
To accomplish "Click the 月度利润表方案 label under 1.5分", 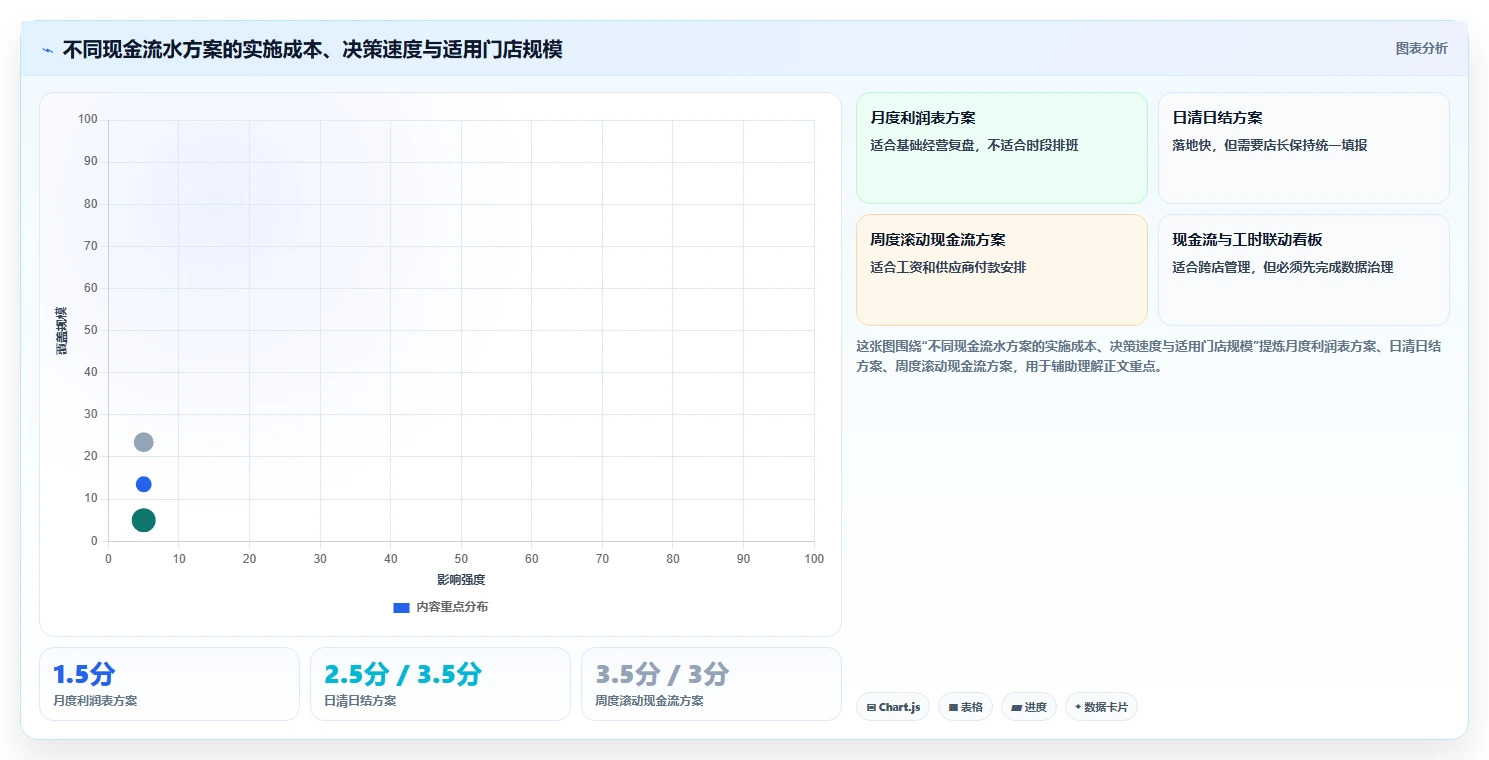I will click(95, 701).
